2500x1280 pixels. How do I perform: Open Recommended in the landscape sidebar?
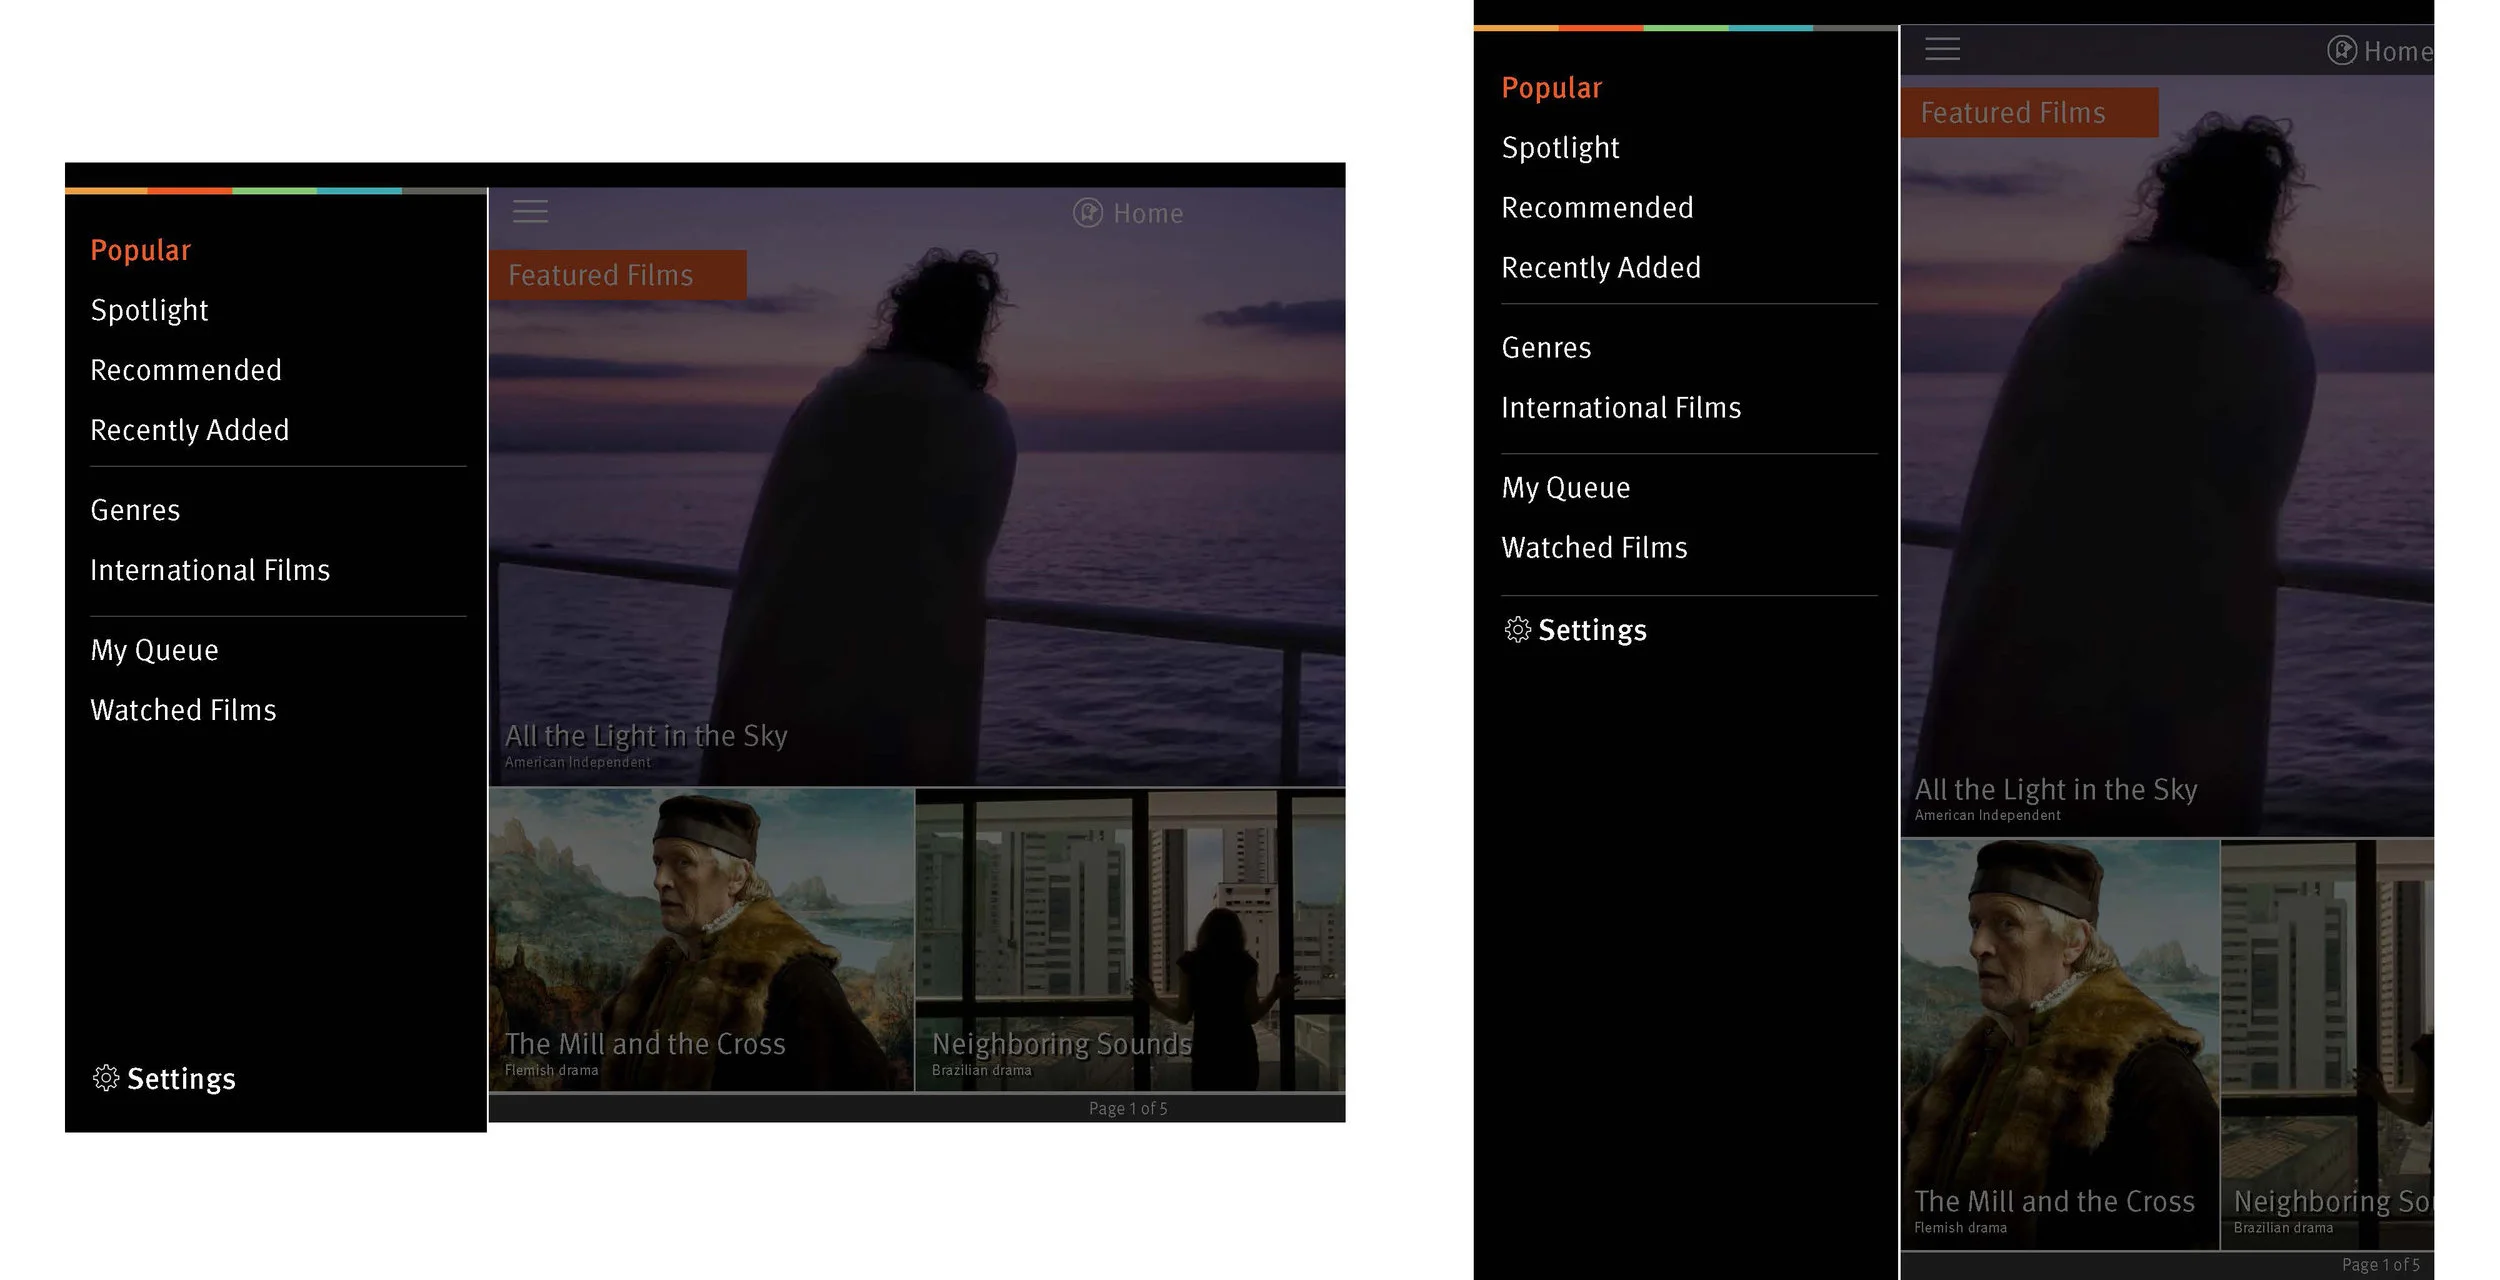(x=186, y=370)
